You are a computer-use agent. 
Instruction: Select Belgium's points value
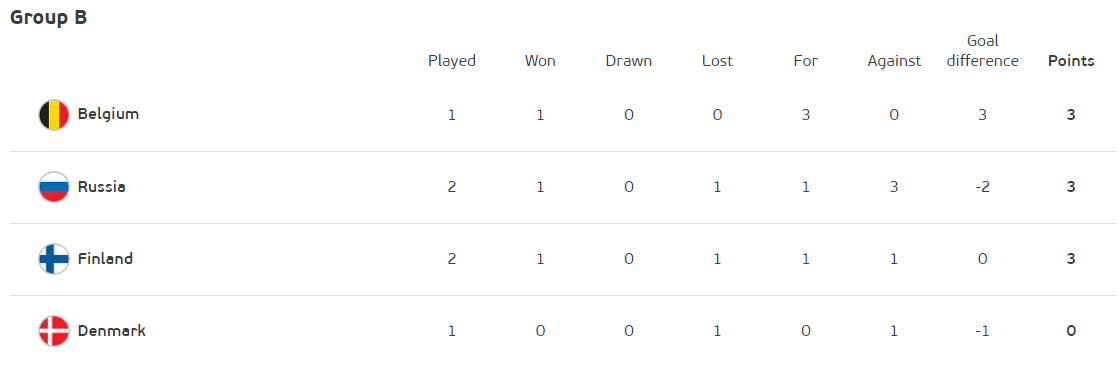tap(1071, 115)
